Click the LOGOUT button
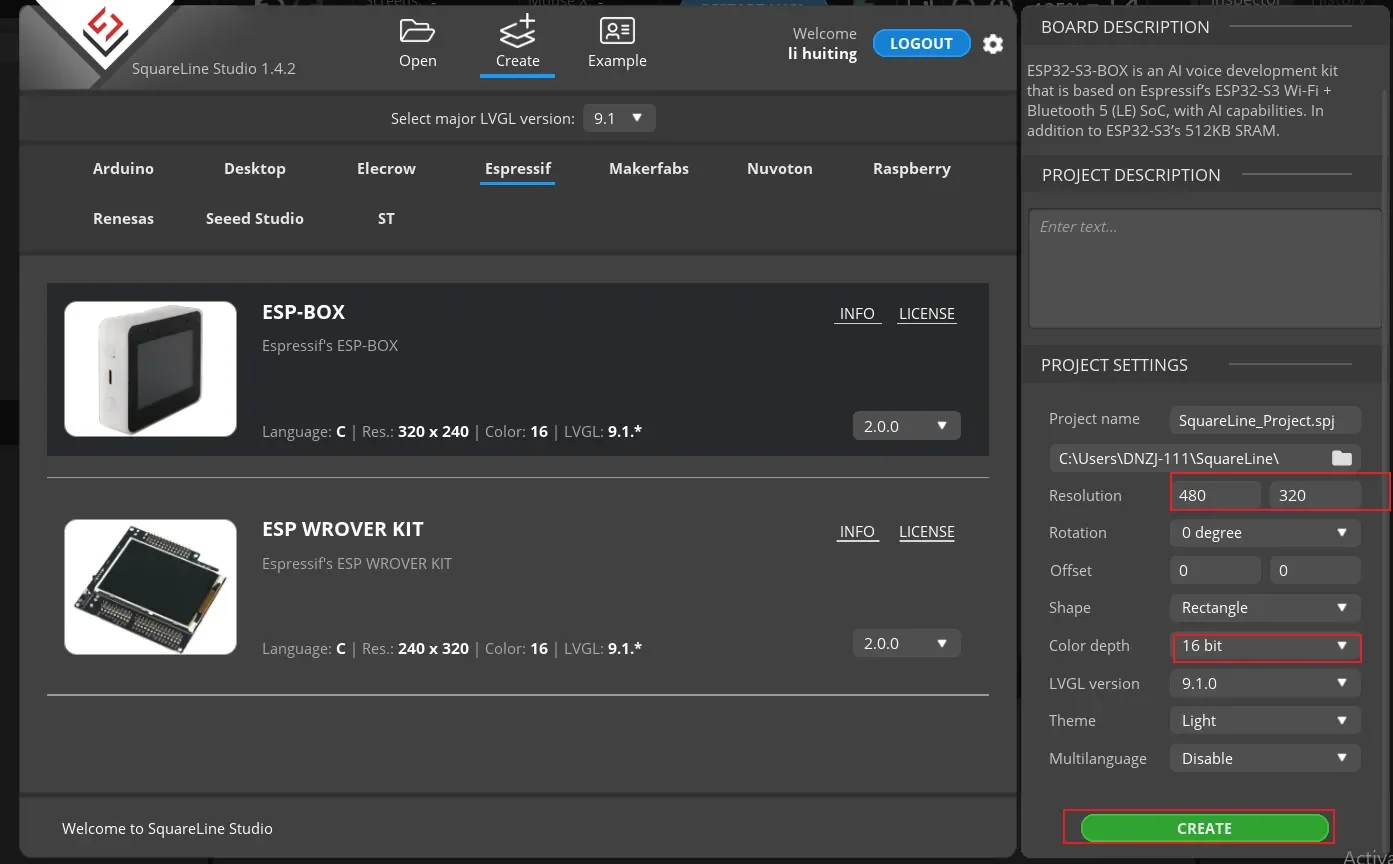1393x864 pixels. (x=921, y=44)
